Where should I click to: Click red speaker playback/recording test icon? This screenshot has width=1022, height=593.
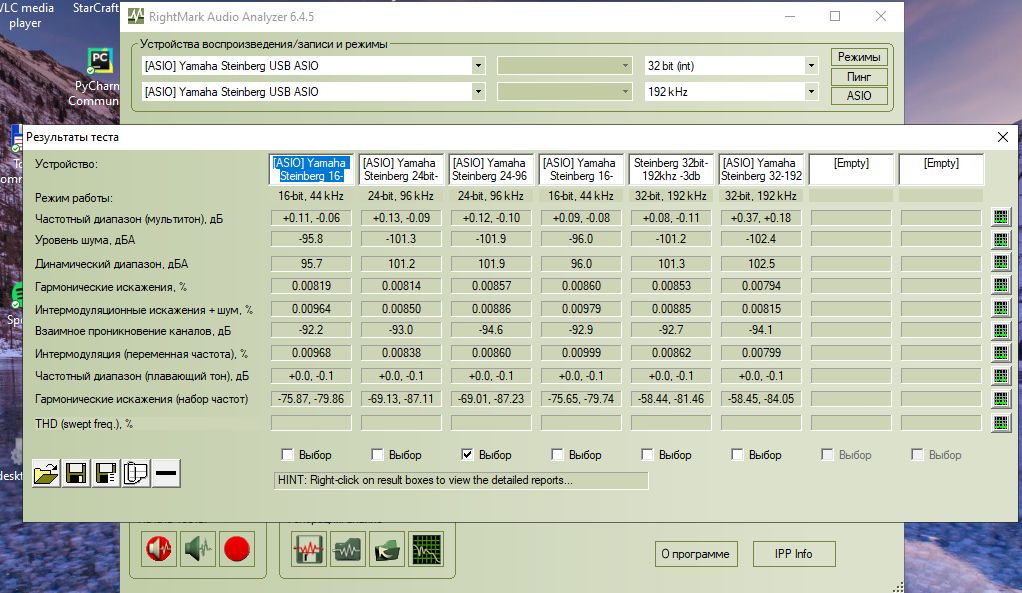[159, 549]
